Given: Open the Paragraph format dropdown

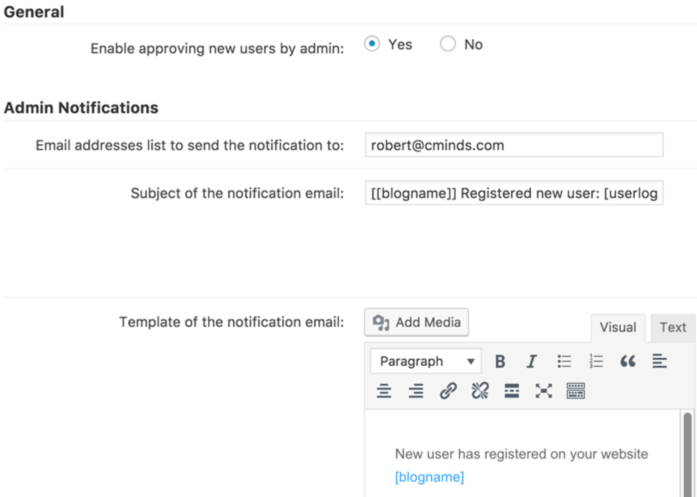Looking at the screenshot, I should [426, 362].
